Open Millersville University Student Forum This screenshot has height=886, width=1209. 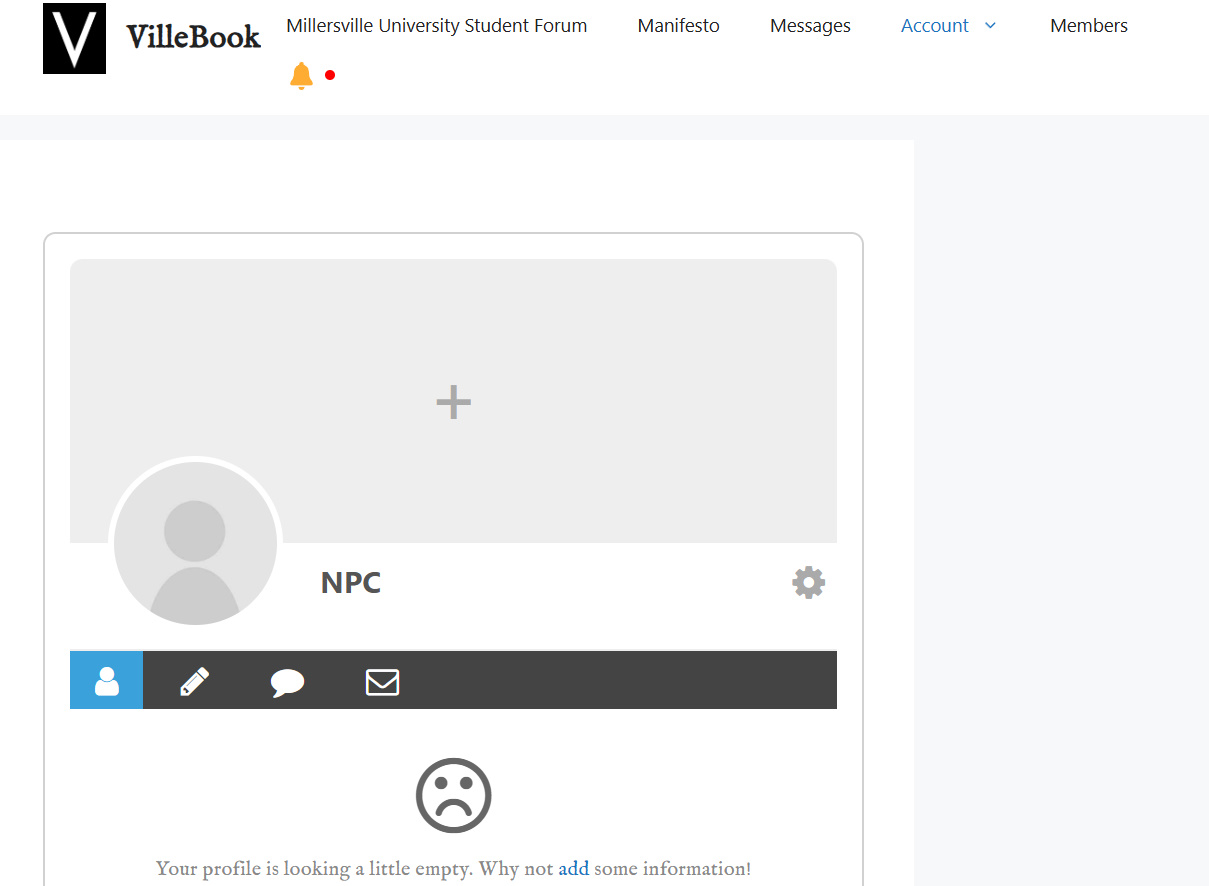pyautogui.click(x=437, y=26)
